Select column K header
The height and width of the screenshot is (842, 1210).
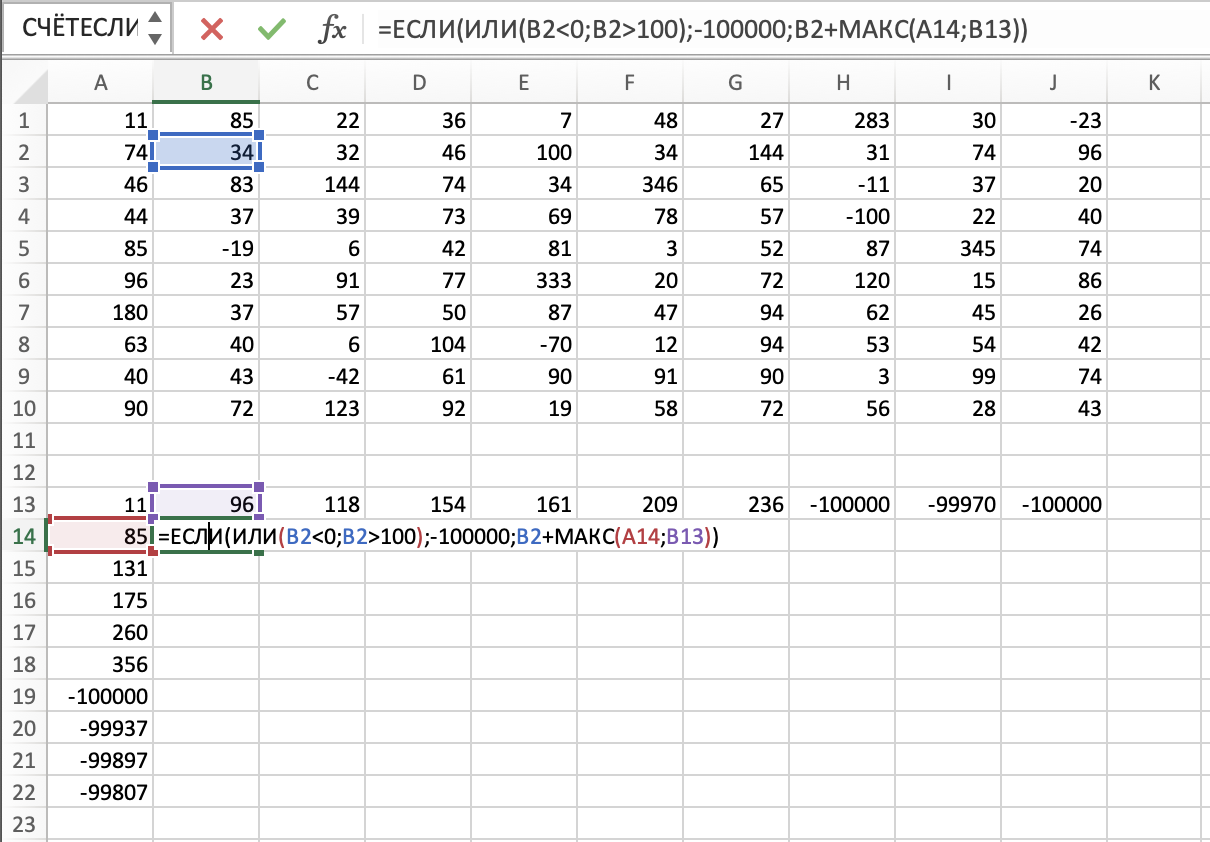click(x=1154, y=84)
